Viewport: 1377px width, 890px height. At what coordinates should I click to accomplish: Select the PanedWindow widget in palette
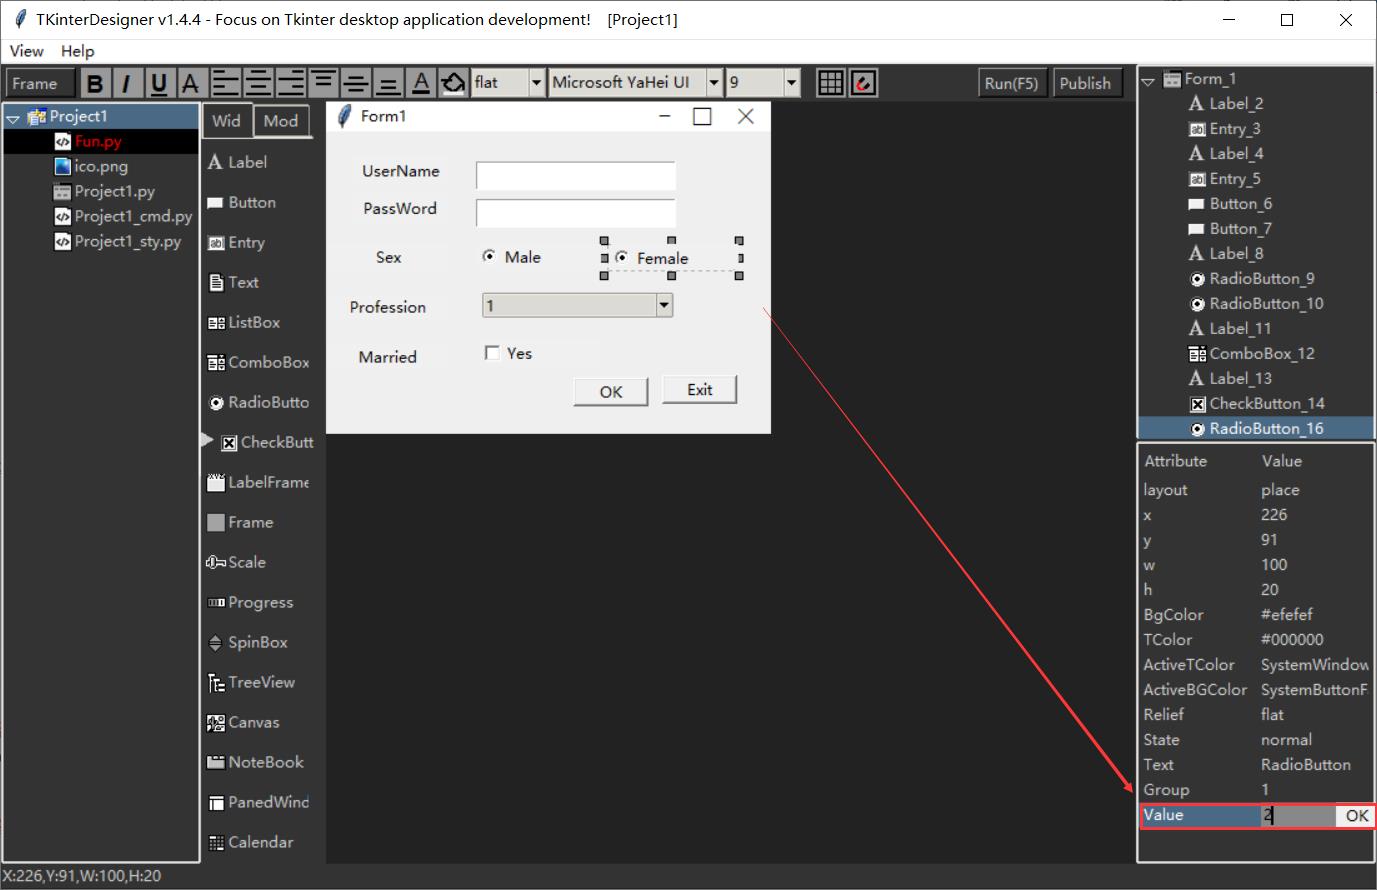[259, 802]
